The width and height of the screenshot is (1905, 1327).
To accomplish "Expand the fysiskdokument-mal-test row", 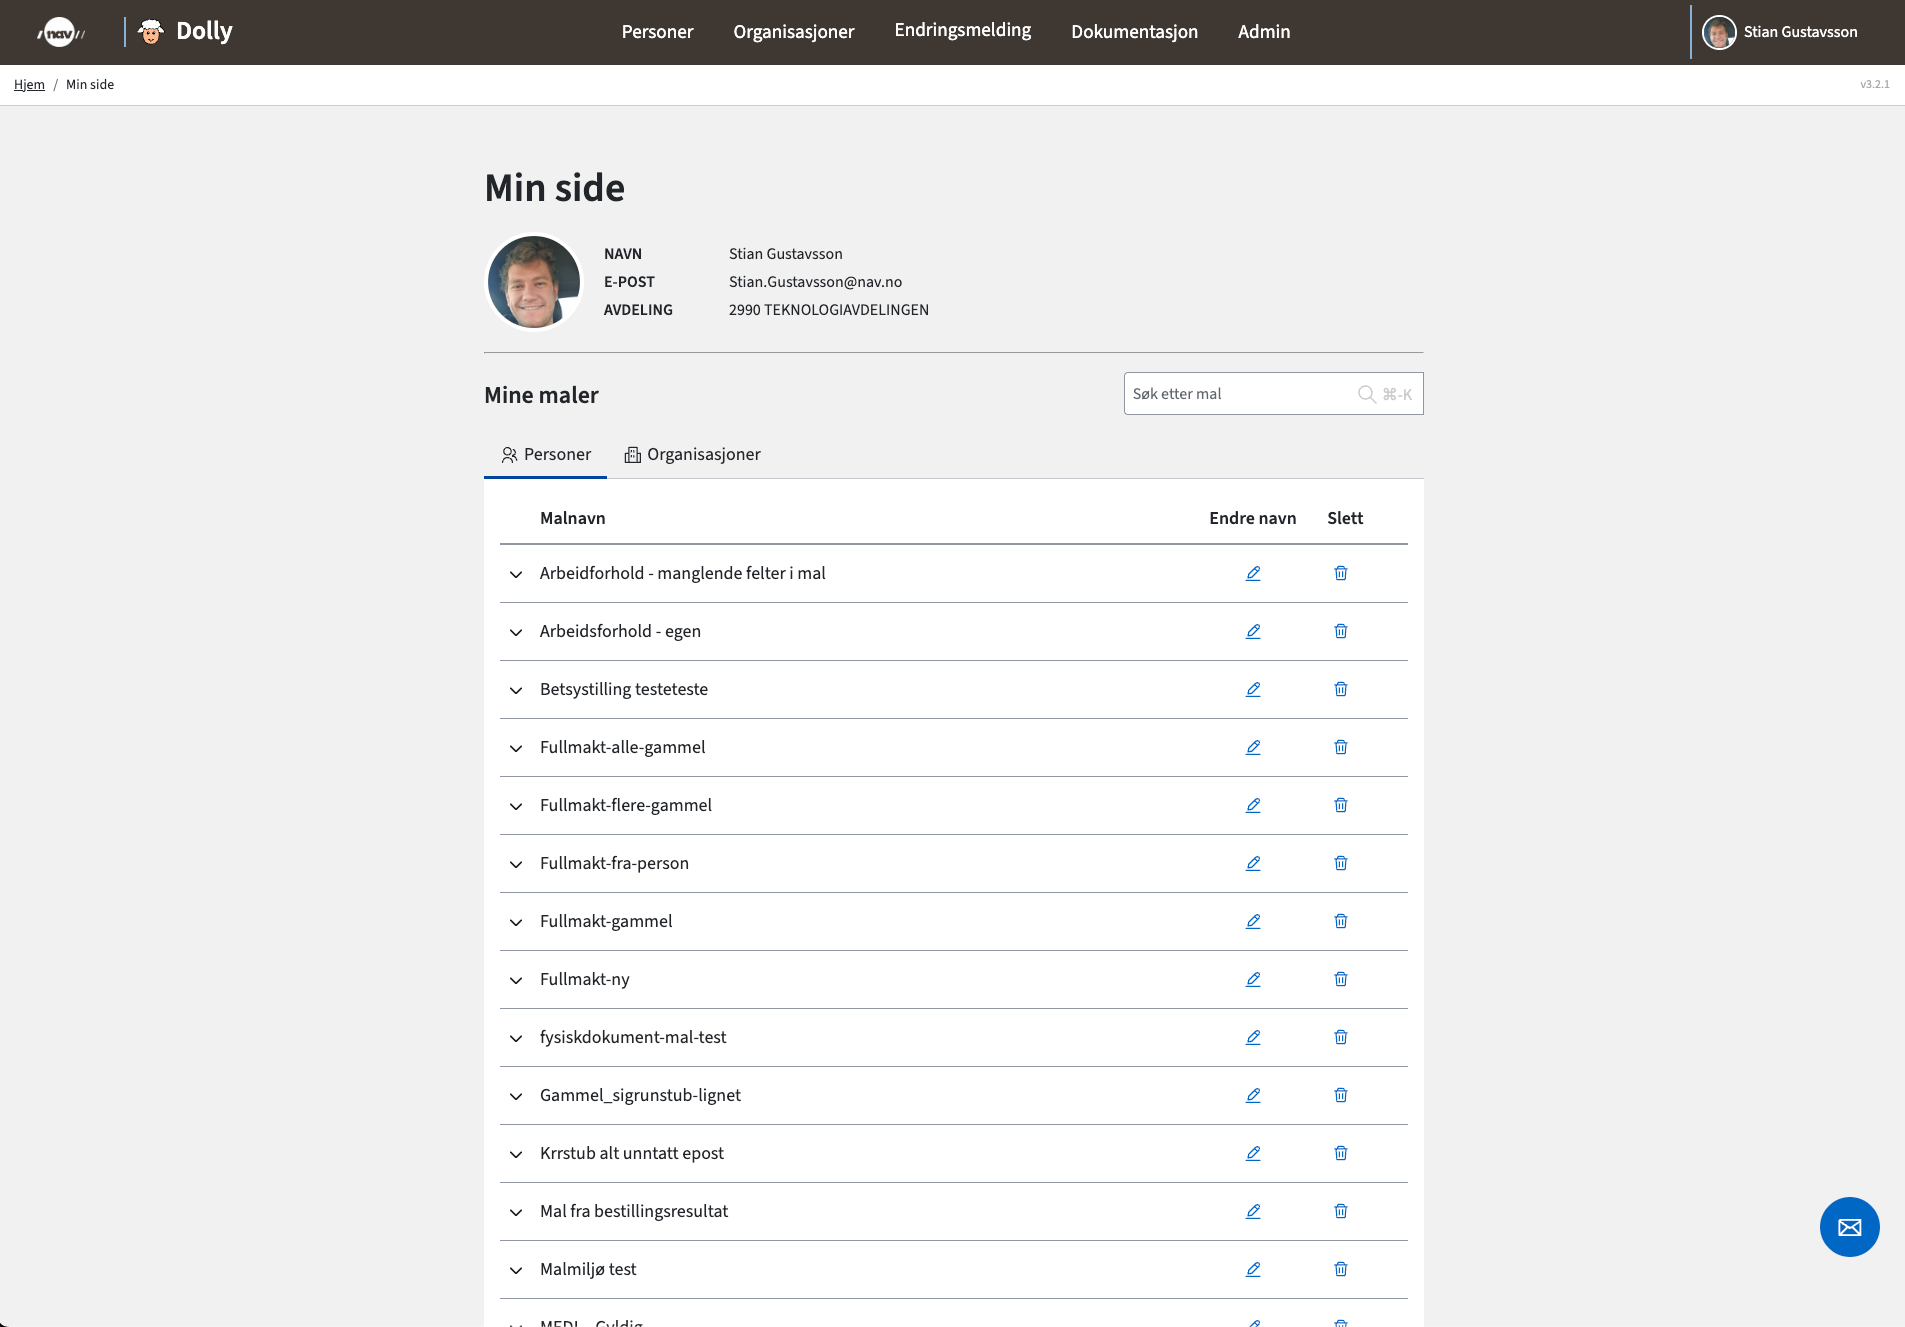I will [x=516, y=1038].
